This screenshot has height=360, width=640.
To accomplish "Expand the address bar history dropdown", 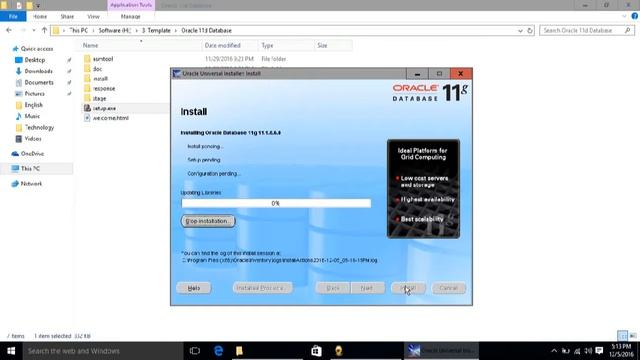I will [520, 31].
